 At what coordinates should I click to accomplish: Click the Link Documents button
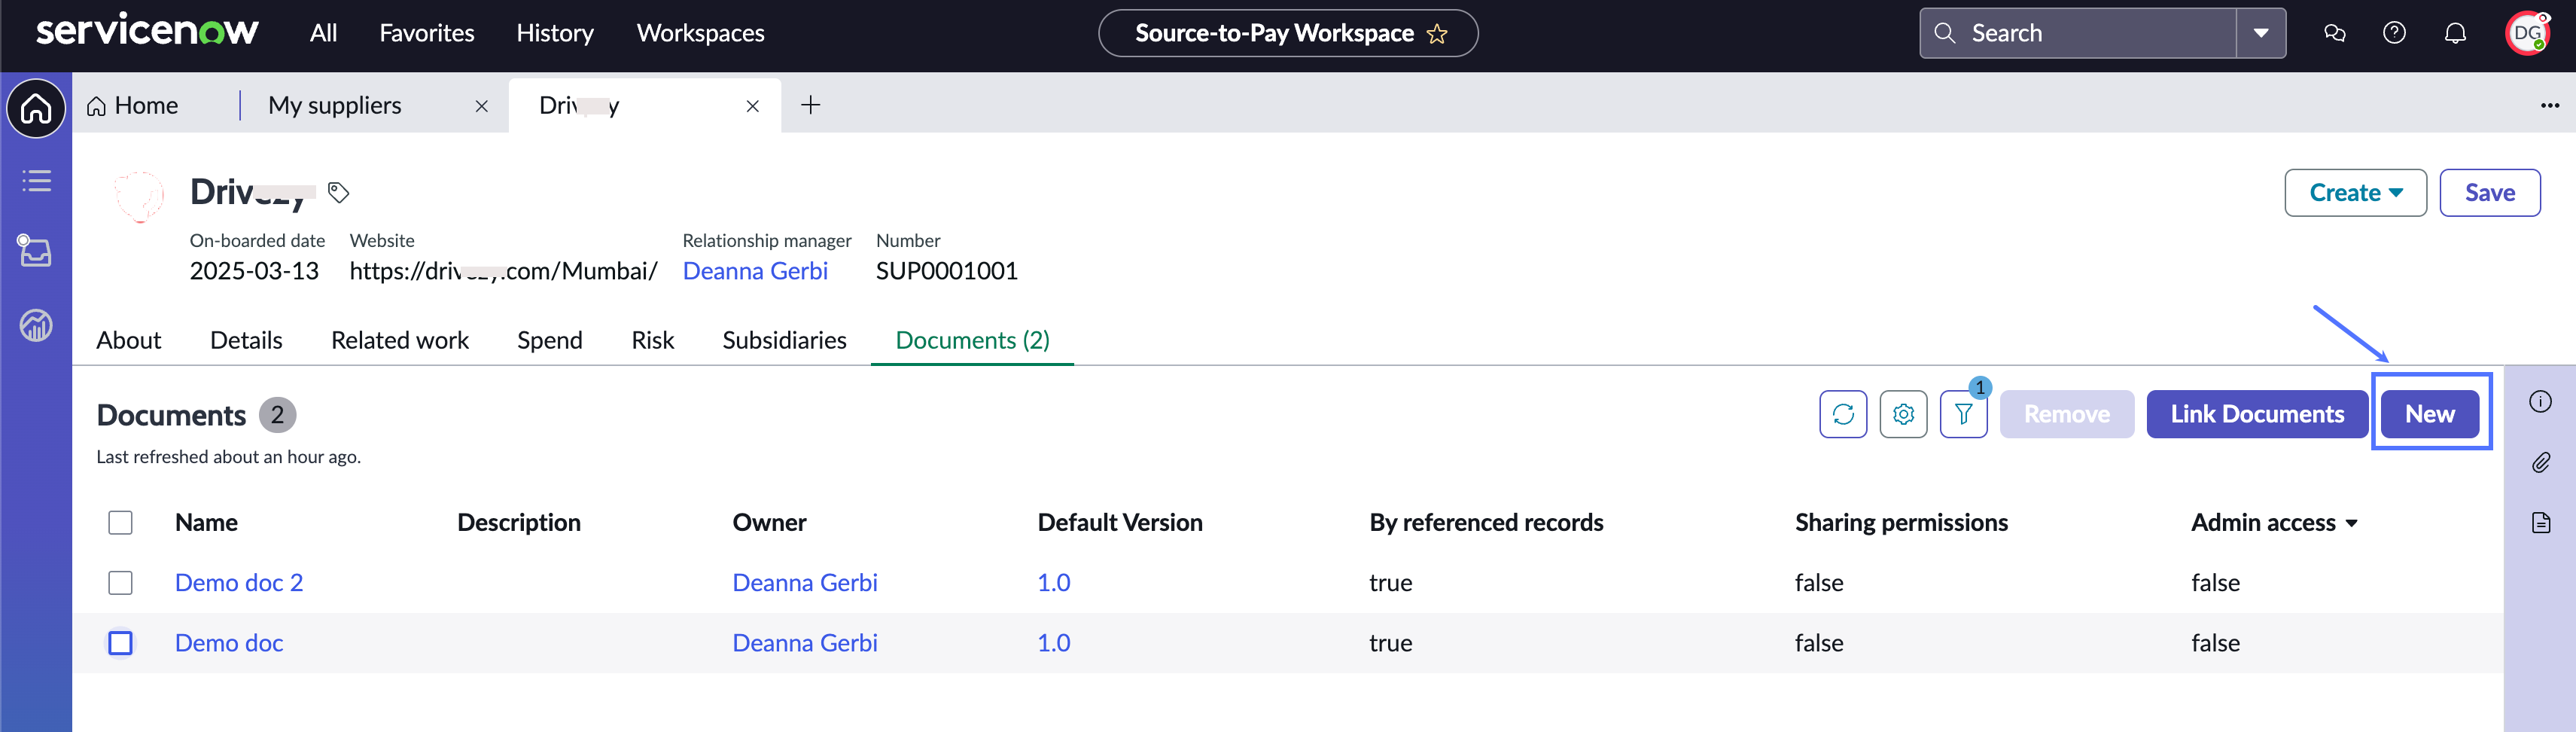tap(2257, 414)
